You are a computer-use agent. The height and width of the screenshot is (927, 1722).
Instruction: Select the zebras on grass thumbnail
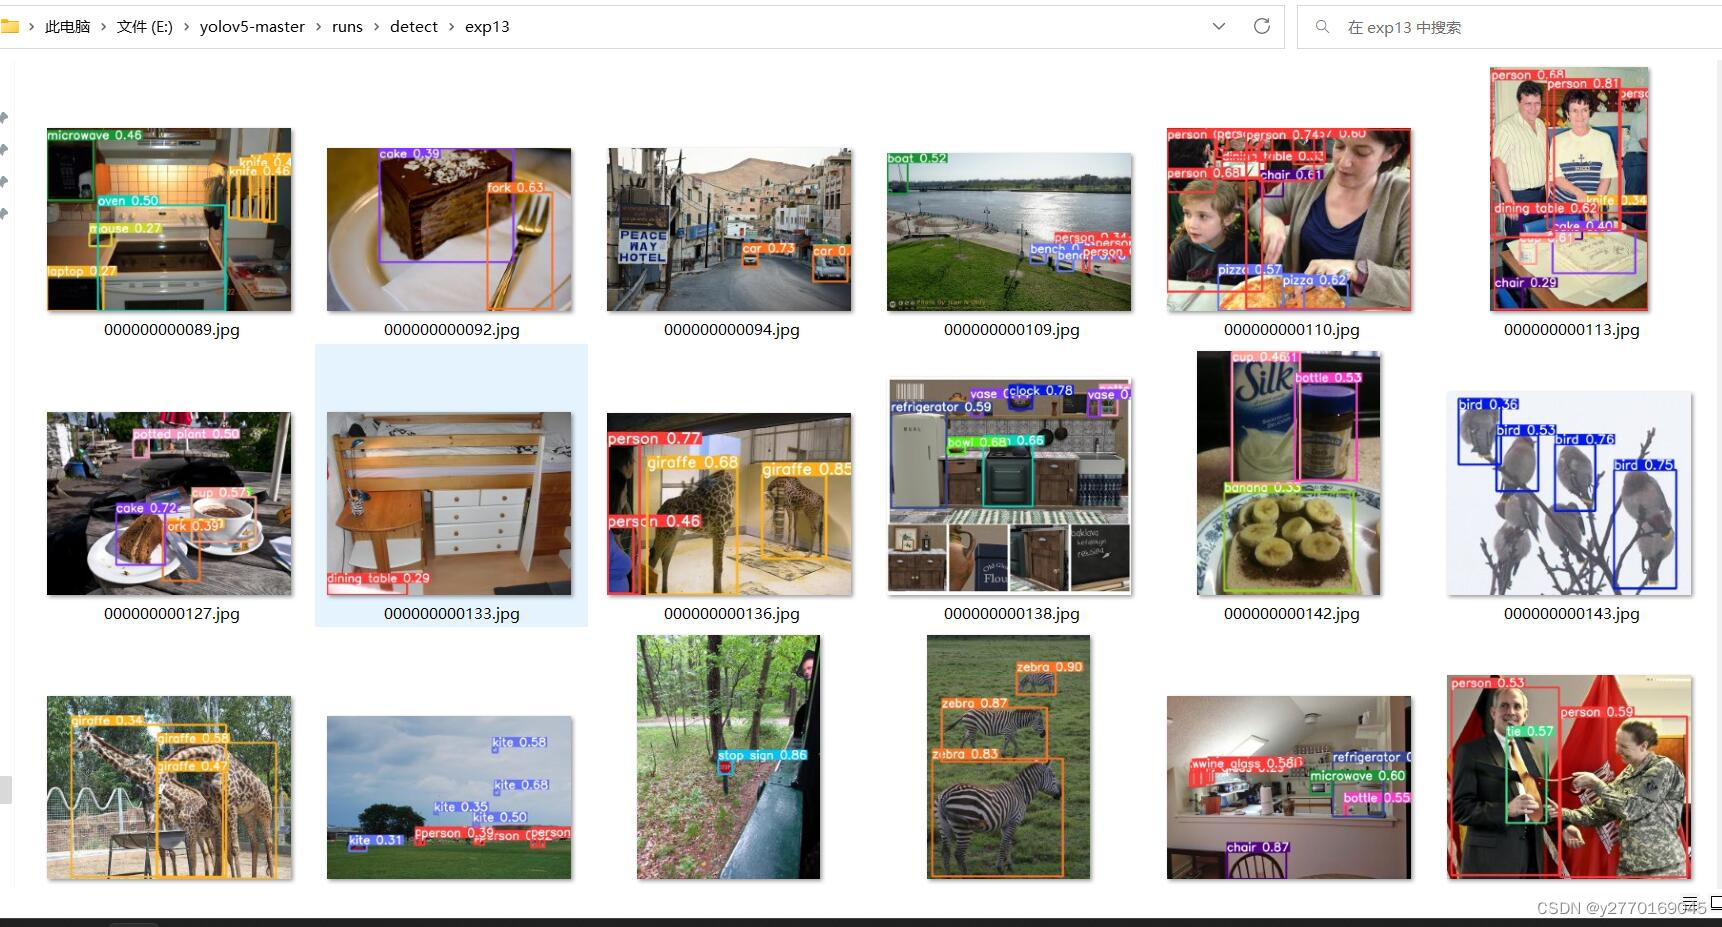click(1009, 757)
